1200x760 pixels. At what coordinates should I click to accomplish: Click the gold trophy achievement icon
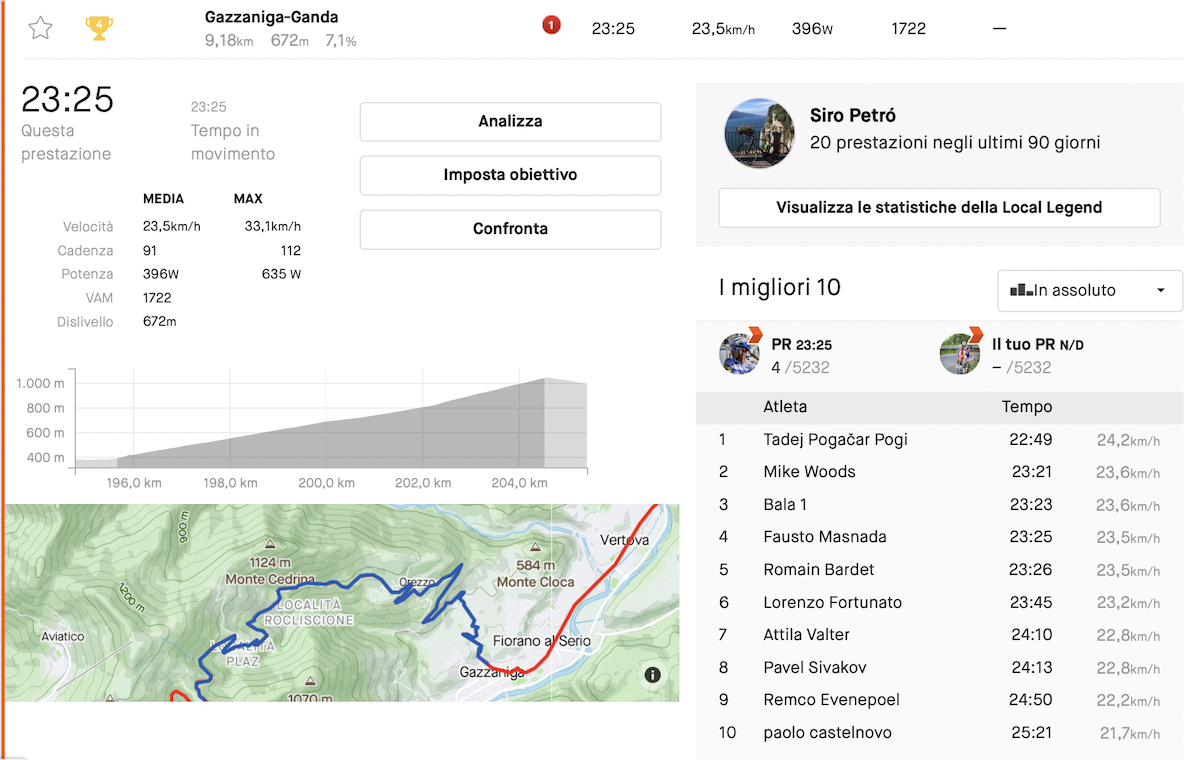tap(99, 28)
